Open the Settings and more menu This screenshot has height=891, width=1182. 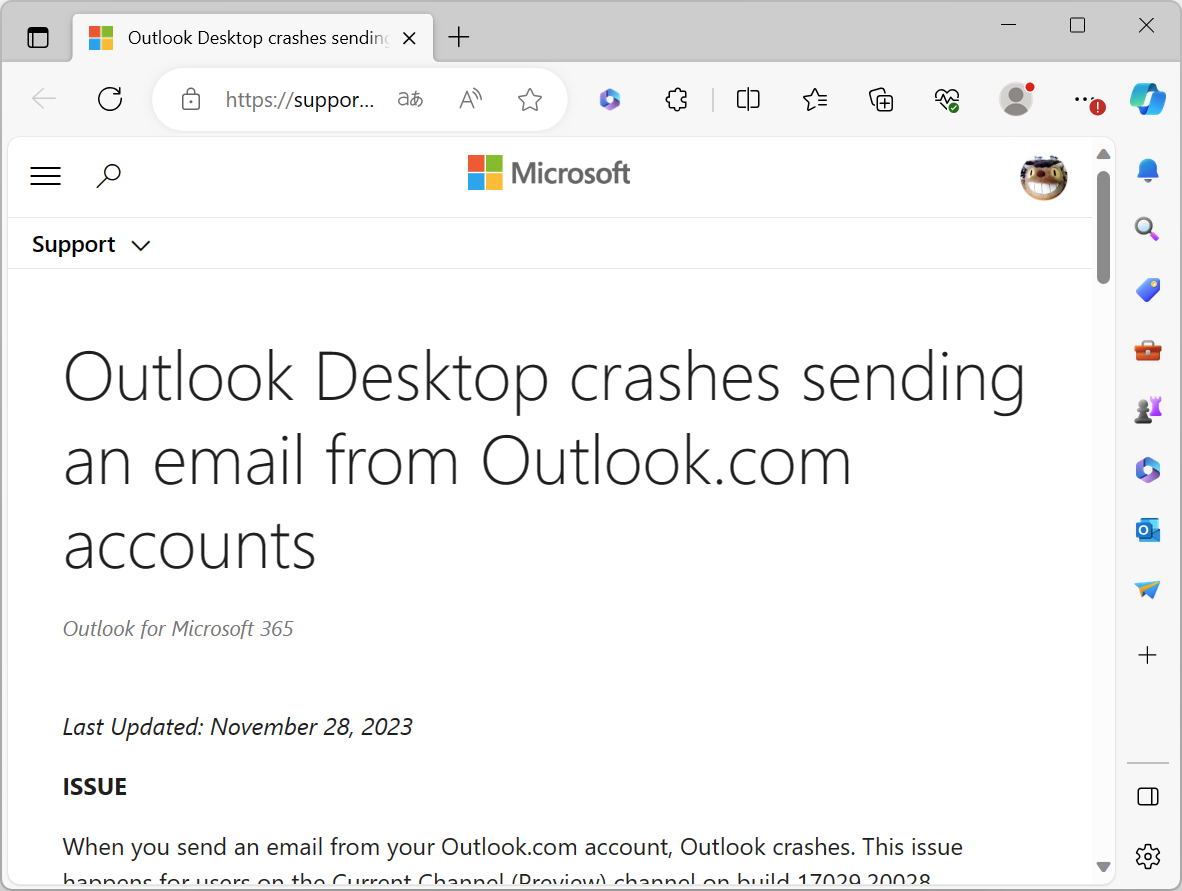pyautogui.click(x=1085, y=99)
